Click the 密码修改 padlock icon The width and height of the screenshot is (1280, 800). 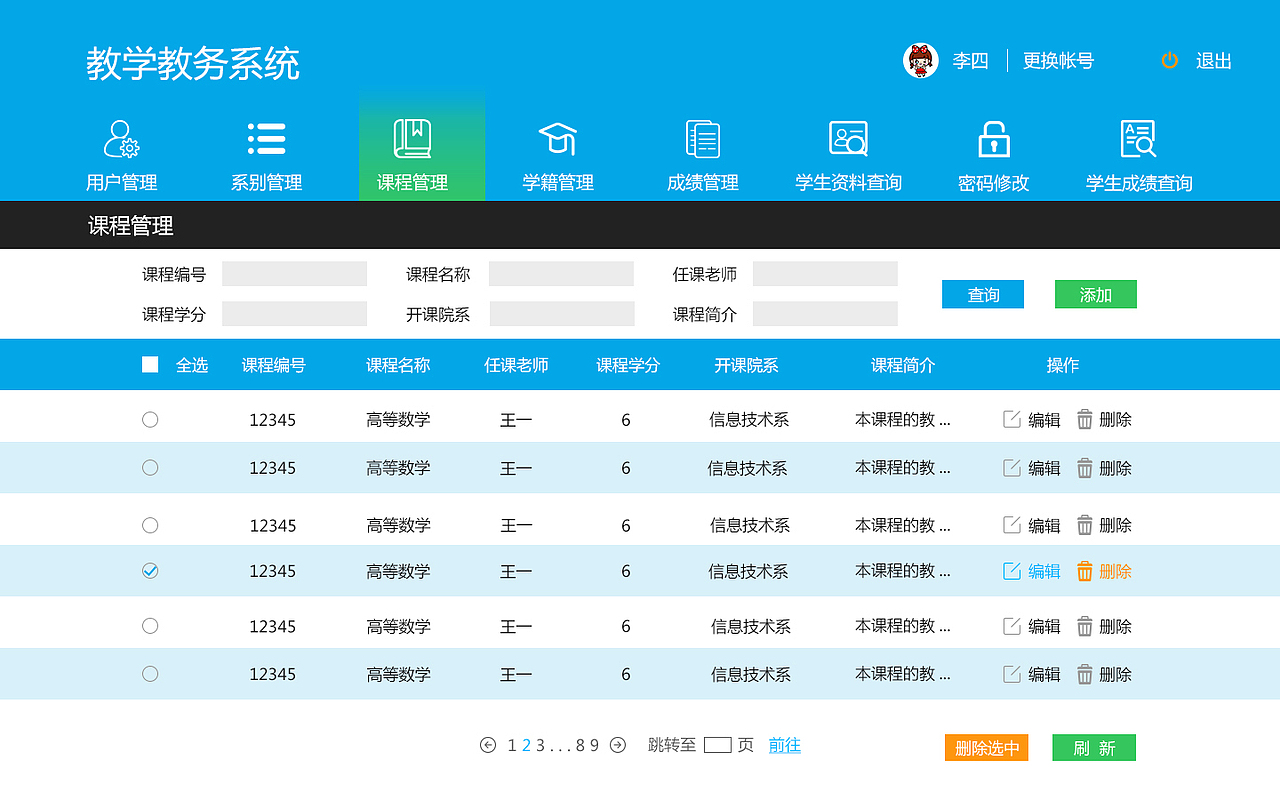992,137
